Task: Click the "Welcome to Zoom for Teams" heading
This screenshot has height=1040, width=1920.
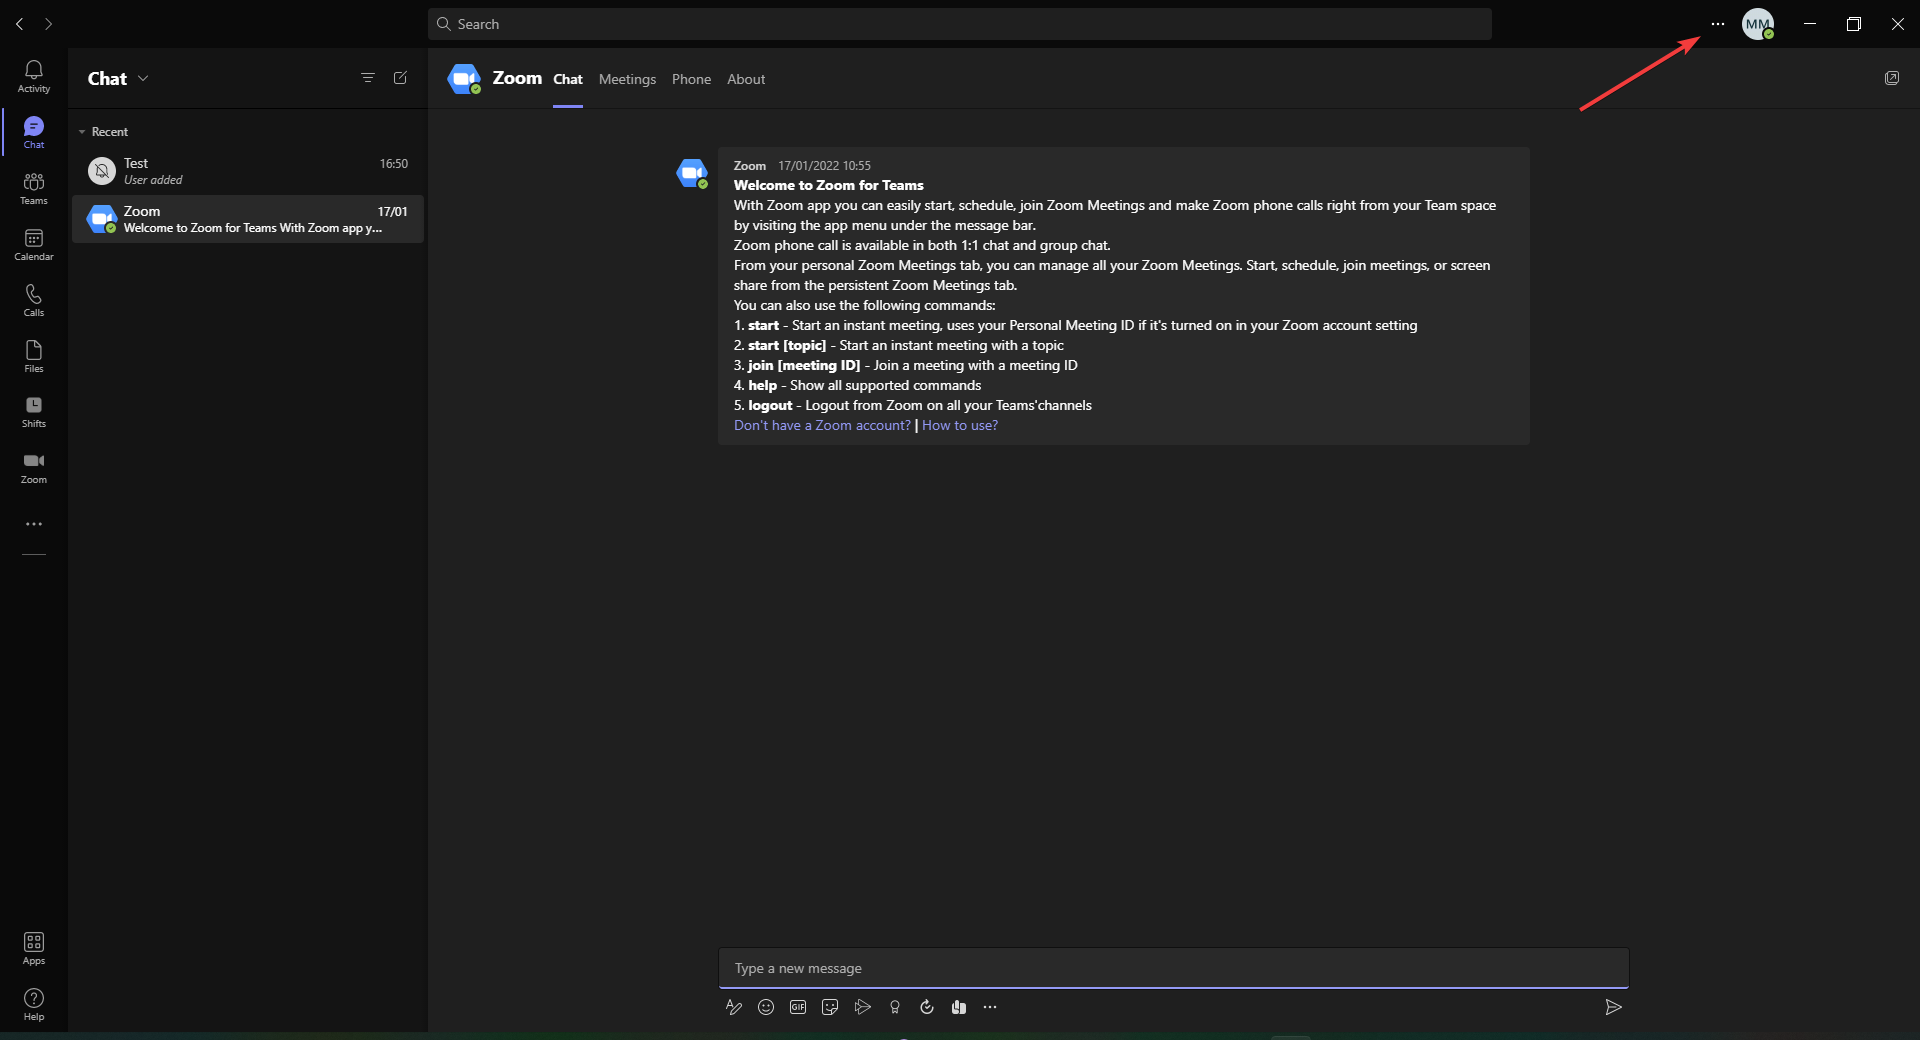Action: tap(829, 185)
